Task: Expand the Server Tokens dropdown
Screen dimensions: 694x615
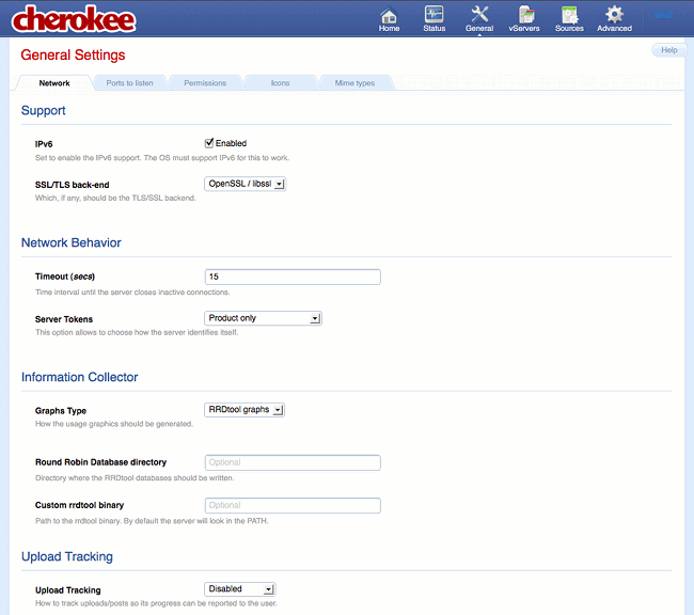Action: click(x=262, y=318)
